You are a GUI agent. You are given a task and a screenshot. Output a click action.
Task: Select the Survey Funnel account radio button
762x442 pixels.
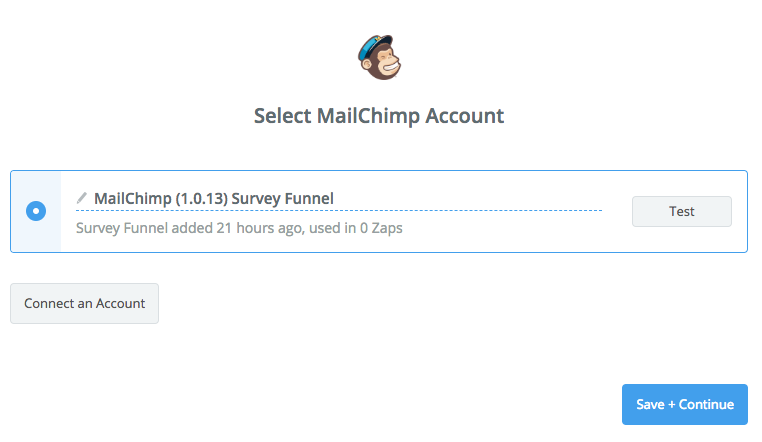click(x=36, y=211)
